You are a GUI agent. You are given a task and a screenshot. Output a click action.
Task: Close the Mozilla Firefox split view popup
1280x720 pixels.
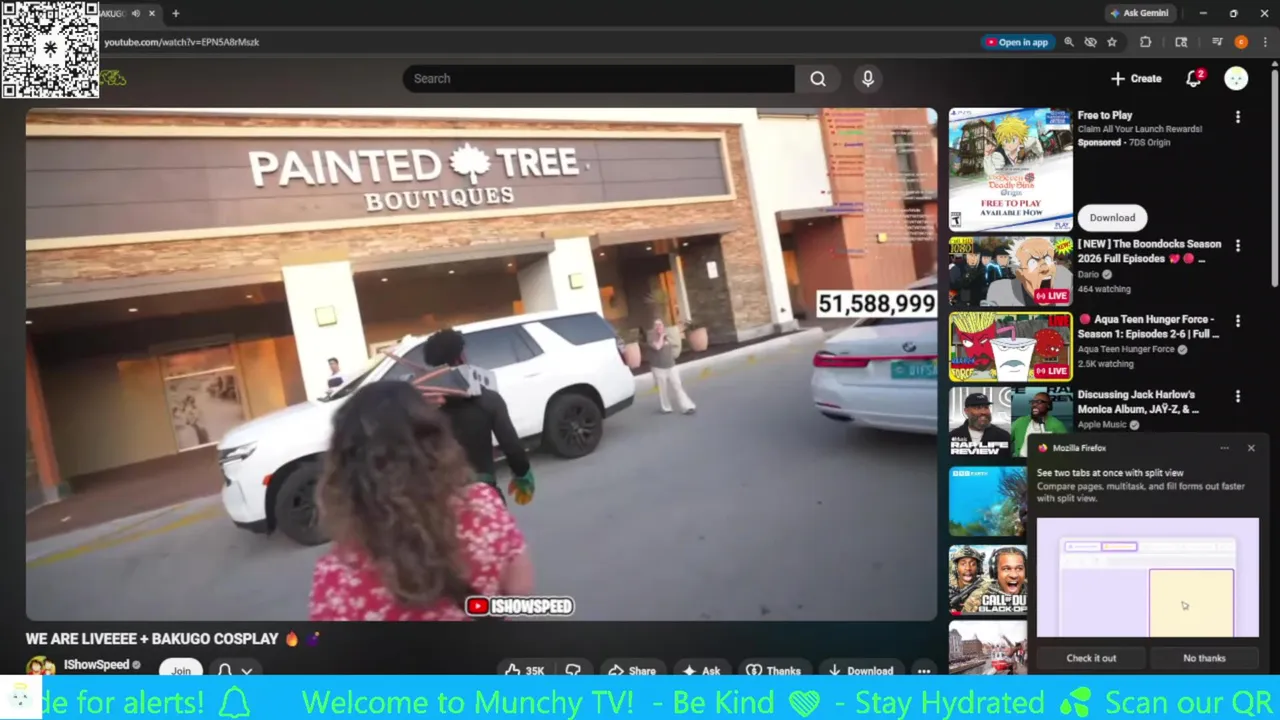pyautogui.click(x=1251, y=448)
